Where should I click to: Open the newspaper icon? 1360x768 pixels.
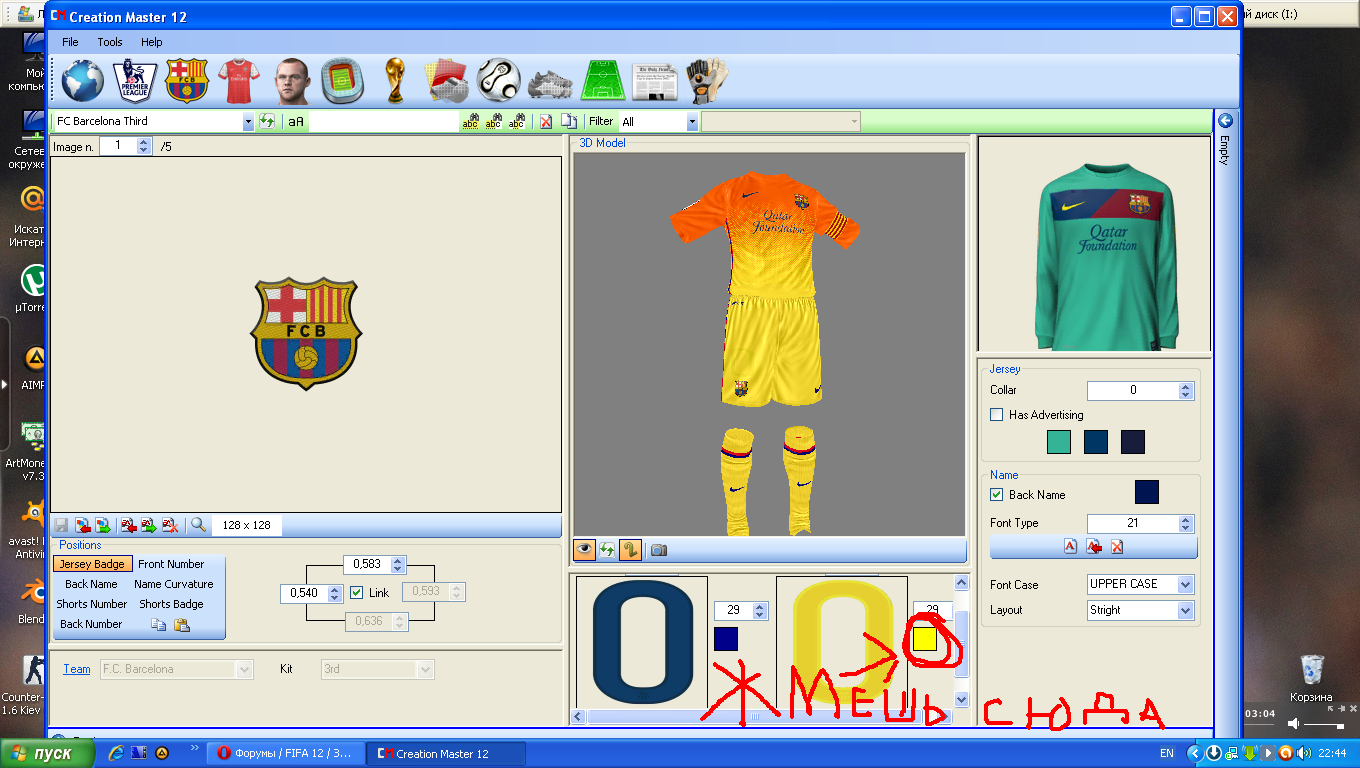[654, 82]
